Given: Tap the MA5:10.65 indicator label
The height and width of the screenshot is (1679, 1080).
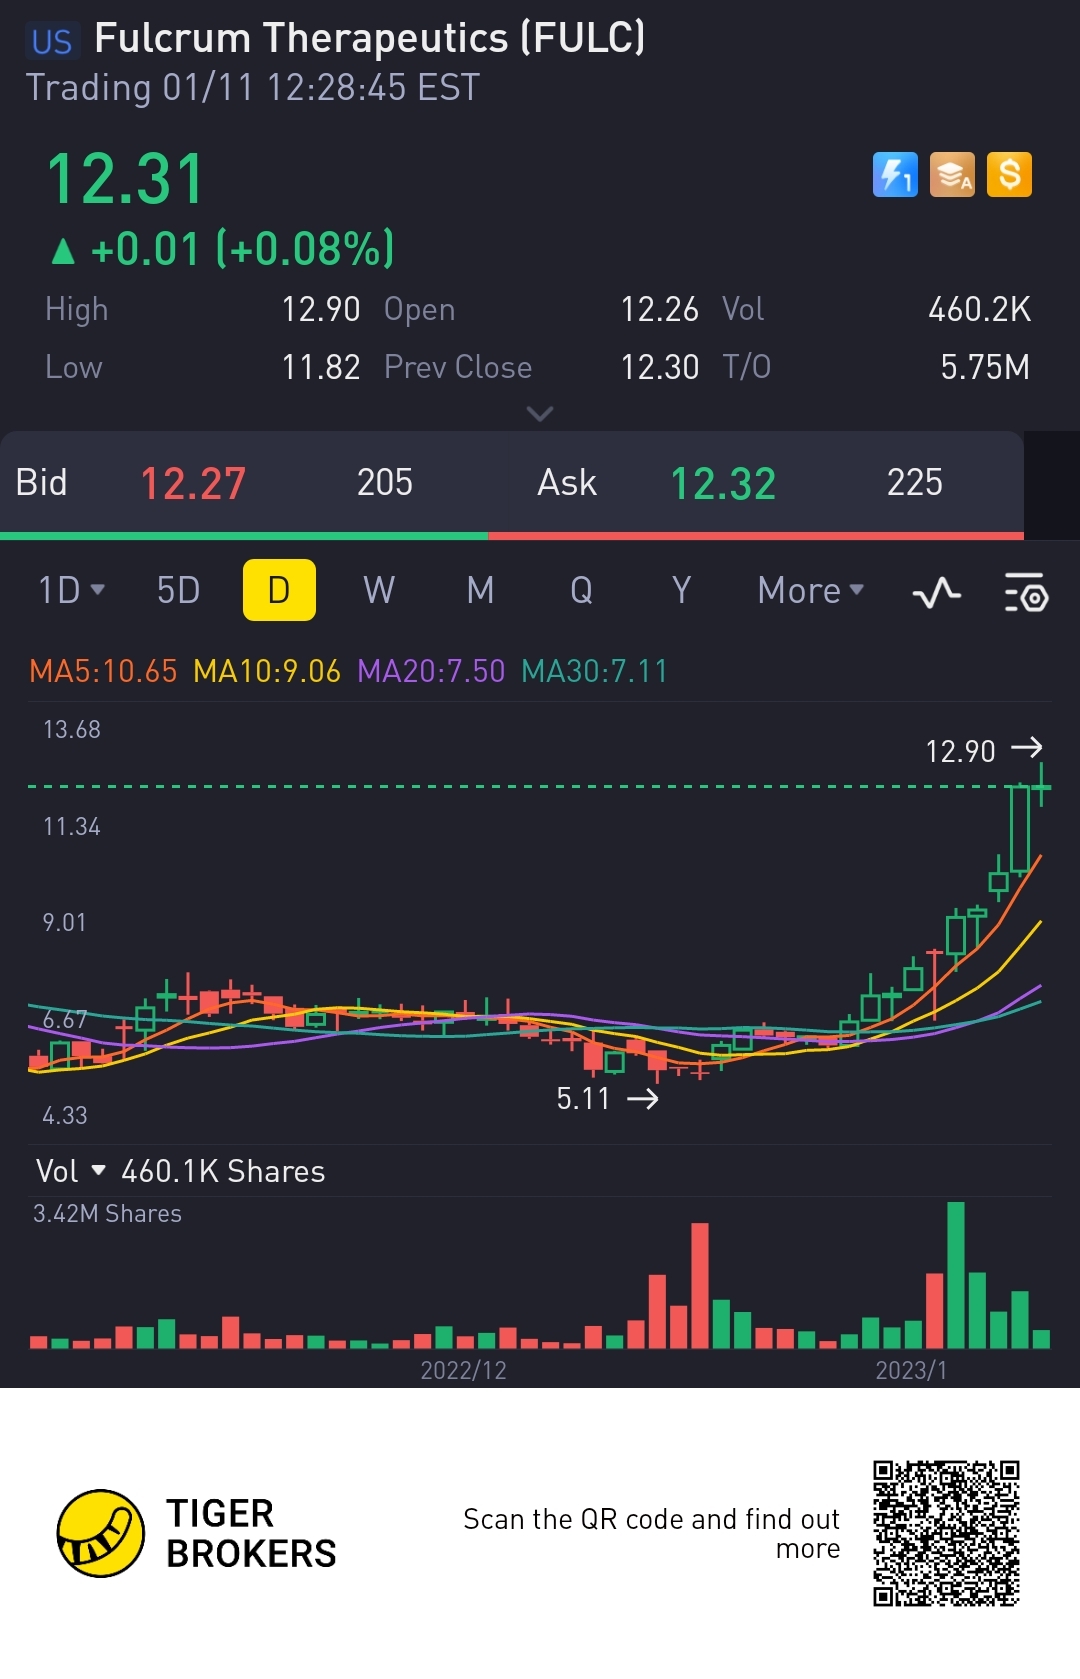Looking at the screenshot, I should point(103,671).
